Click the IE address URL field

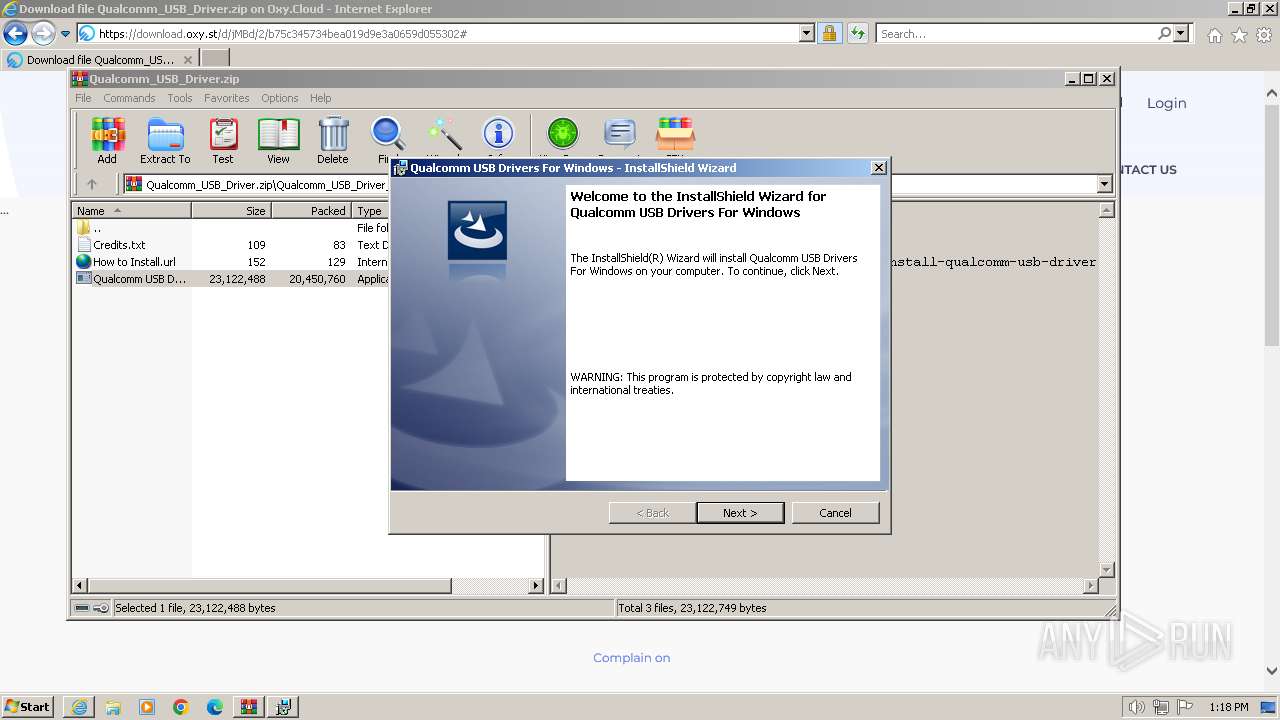click(447, 34)
